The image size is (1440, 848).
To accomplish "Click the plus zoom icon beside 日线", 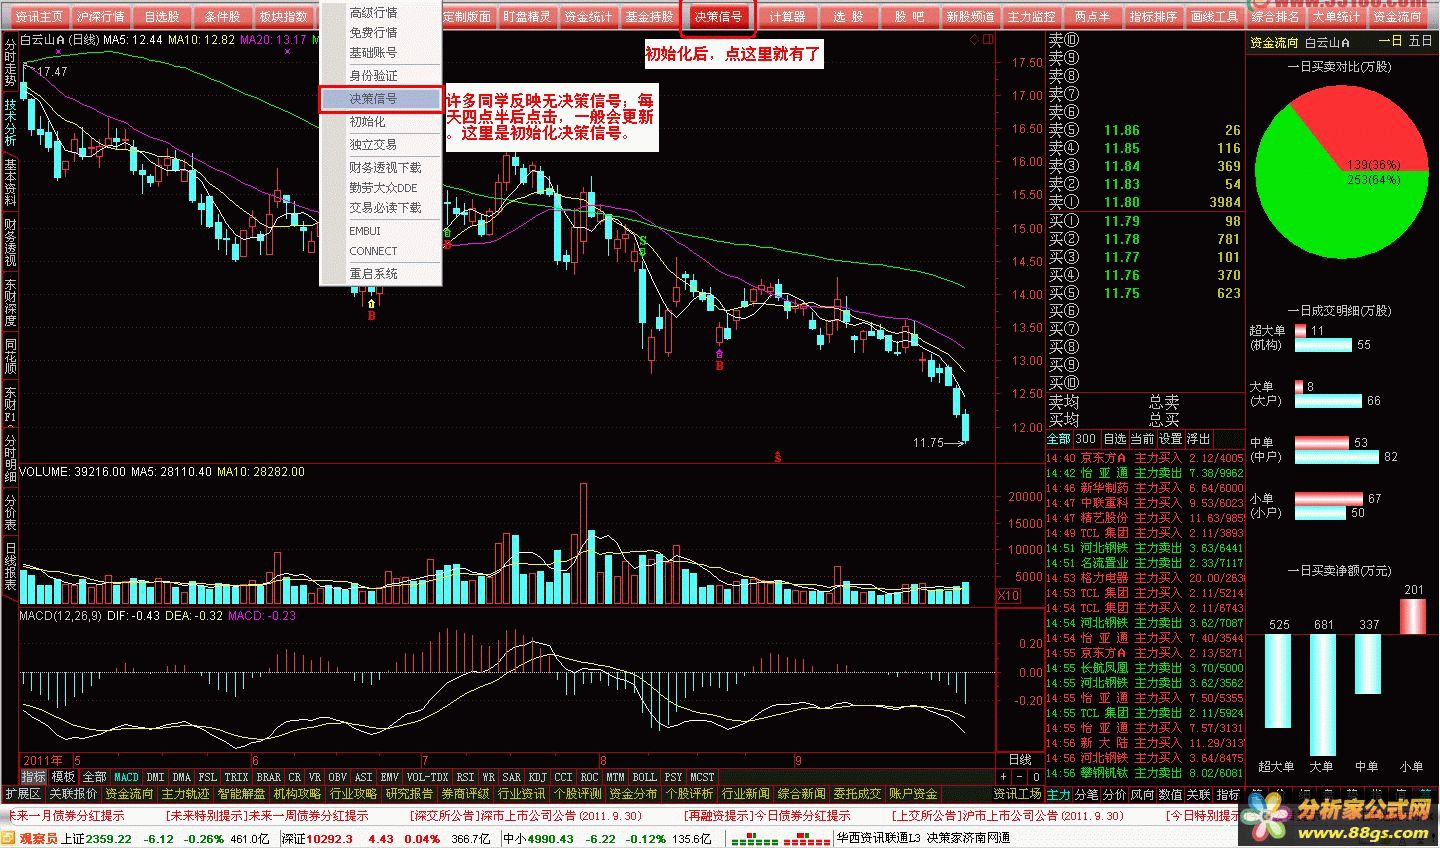I will tap(1004, 776).
